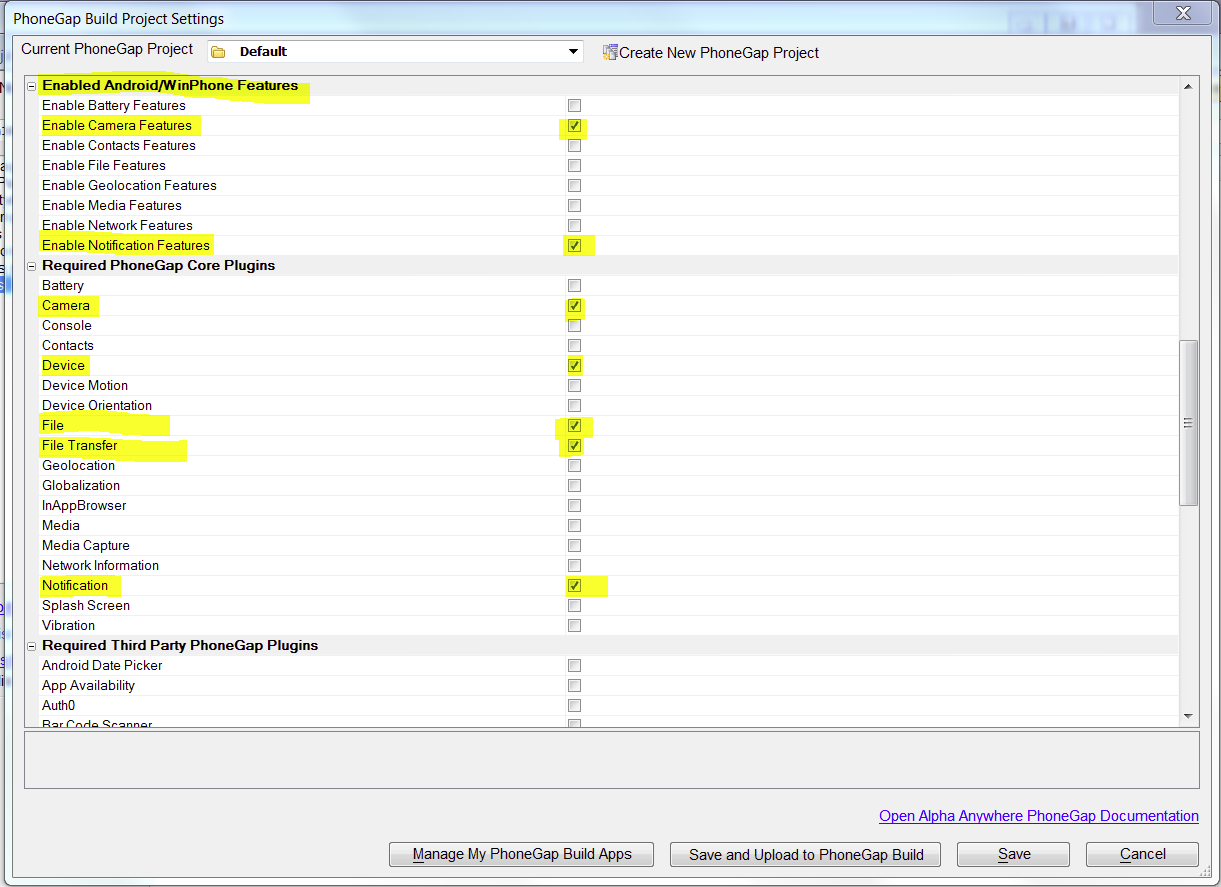Click the folder icon in project dropdown
1221x887 pixels.
click(x=218, y=52)
